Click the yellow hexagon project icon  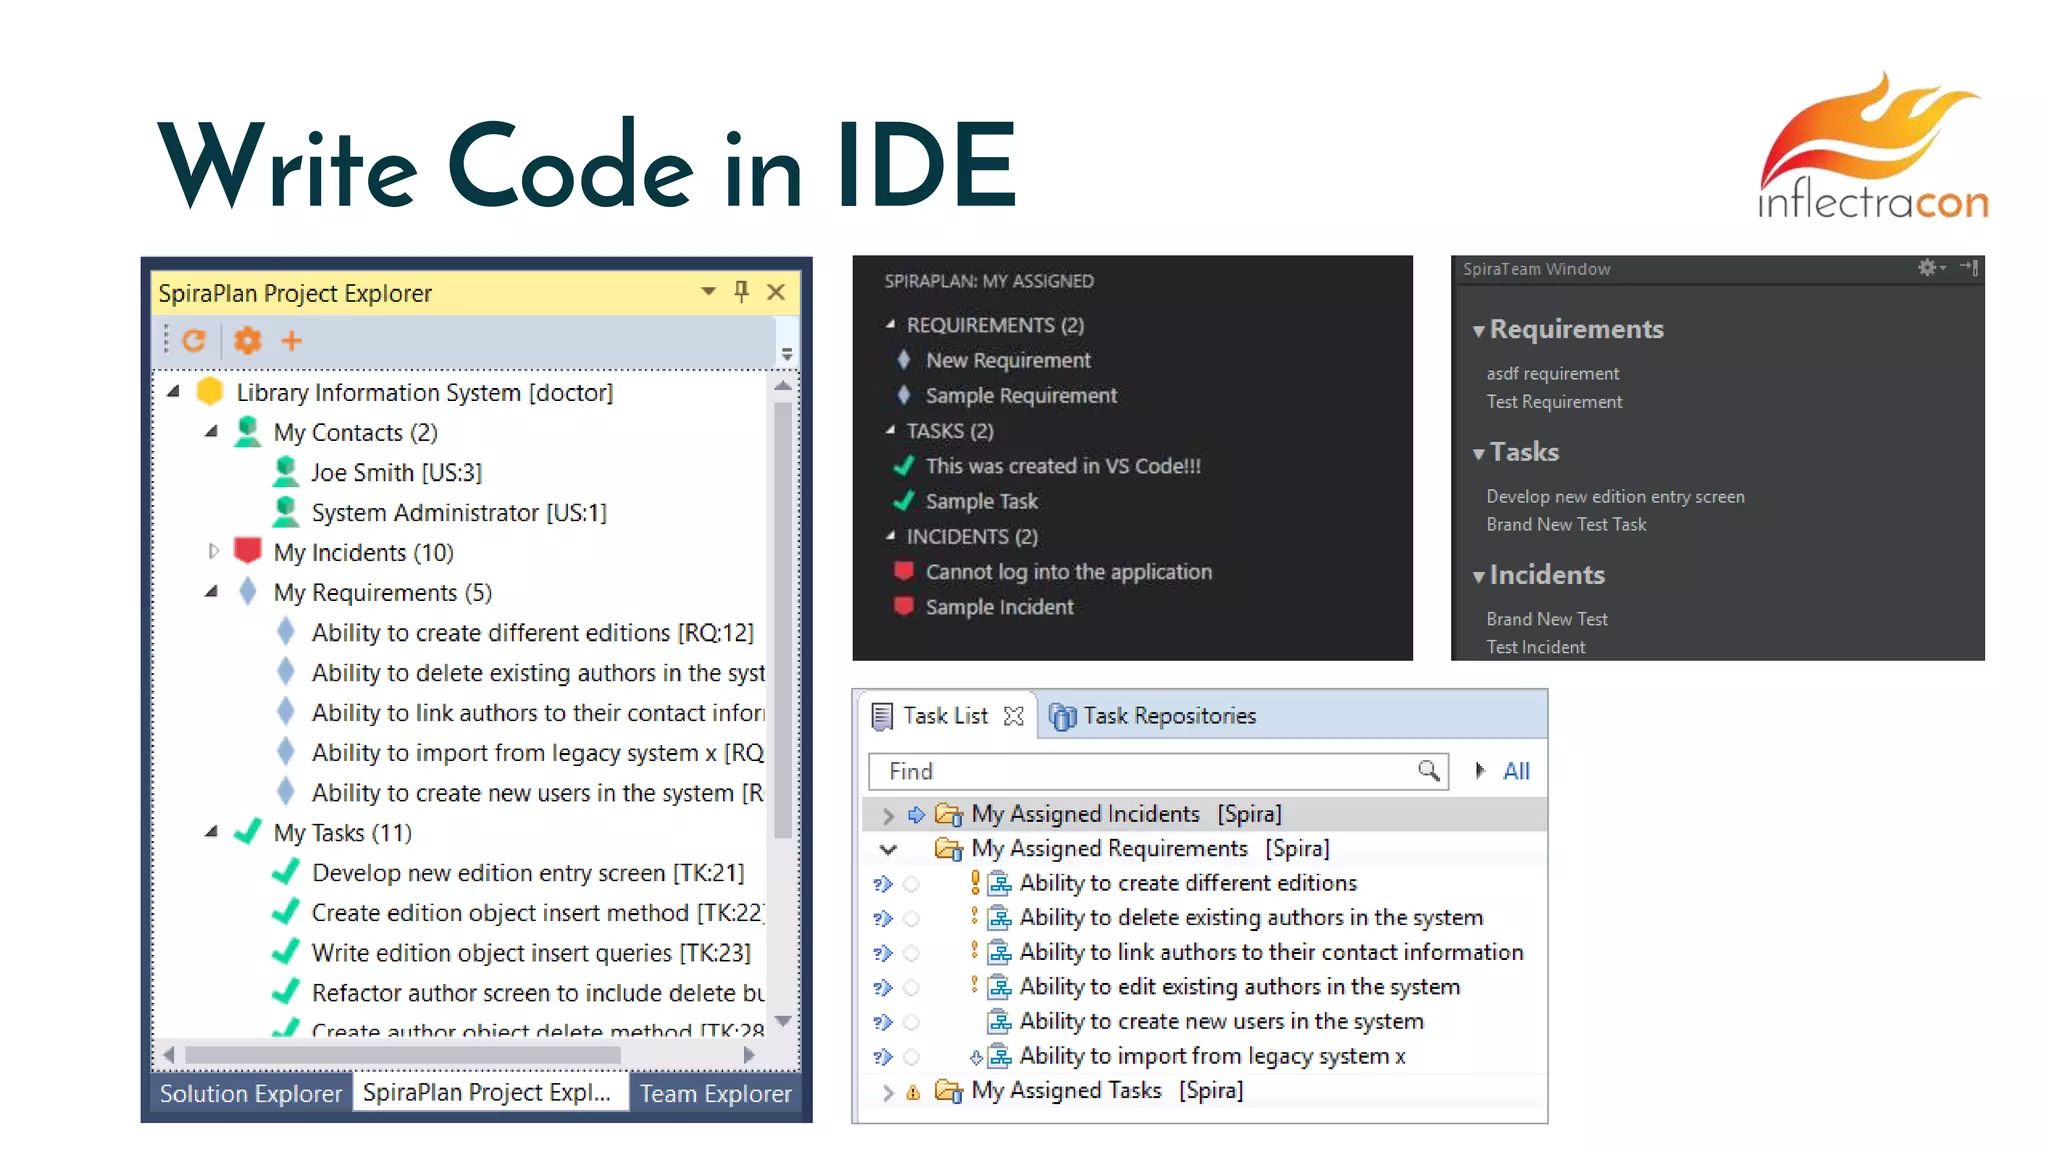[x=210, y=391]
